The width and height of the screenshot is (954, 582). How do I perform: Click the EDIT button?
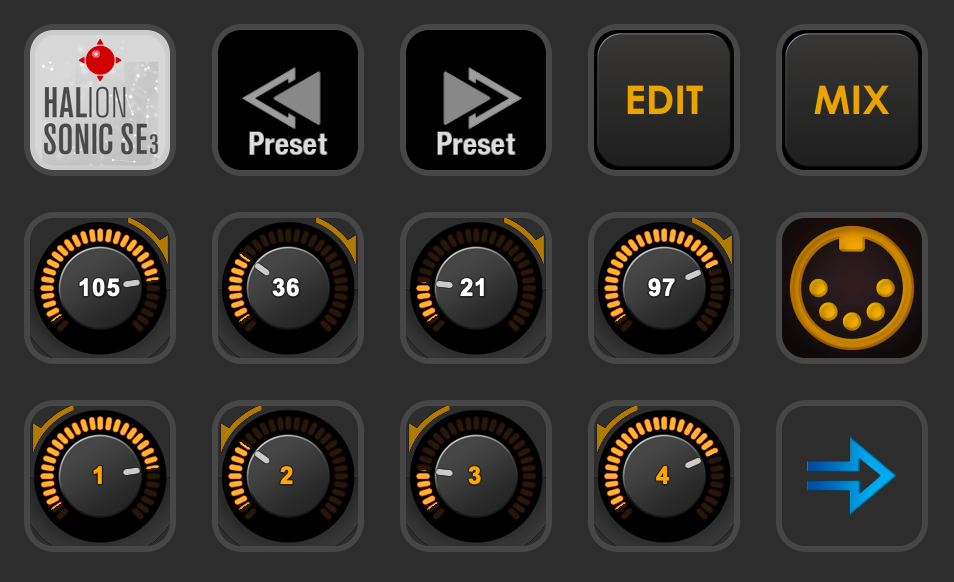(x=664, y=100)
